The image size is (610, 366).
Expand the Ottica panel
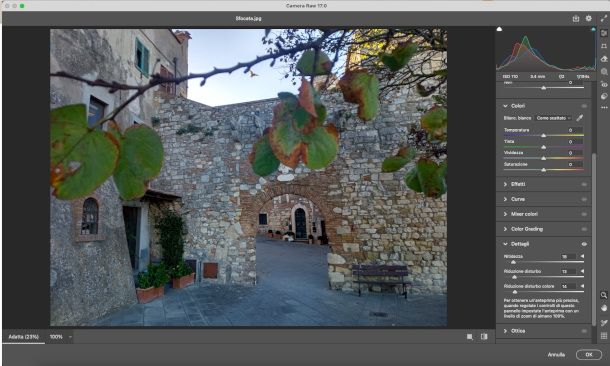pos(505,331)
